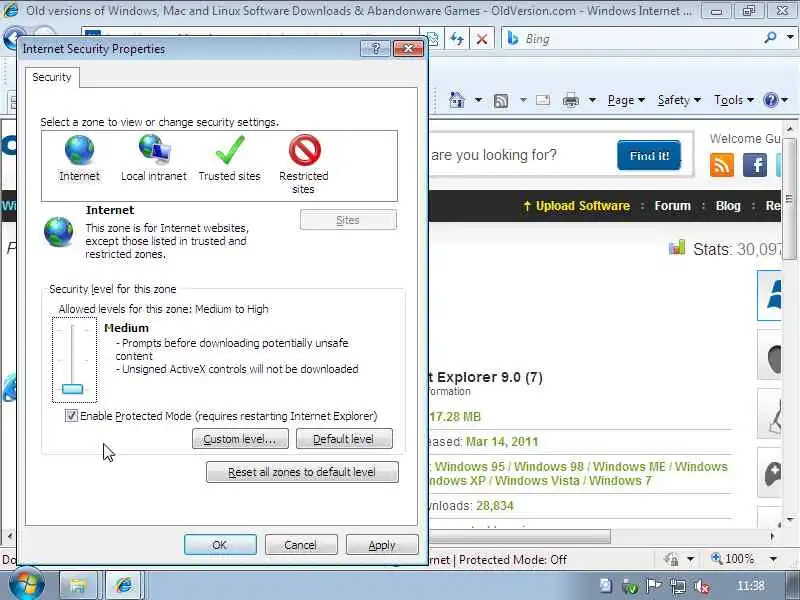Click the muted volume tray icon
Screen dimensions: 800x600
703,587
